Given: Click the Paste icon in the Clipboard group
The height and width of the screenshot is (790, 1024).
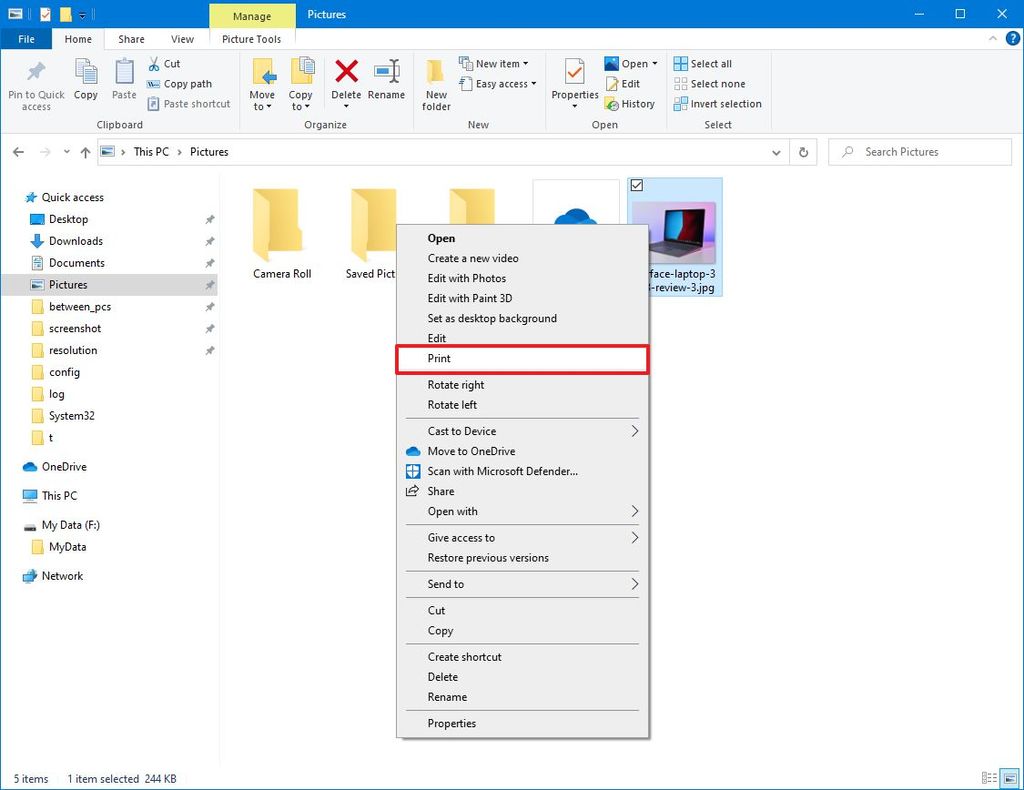Looking at the screenshot, I should coord(123,84).
